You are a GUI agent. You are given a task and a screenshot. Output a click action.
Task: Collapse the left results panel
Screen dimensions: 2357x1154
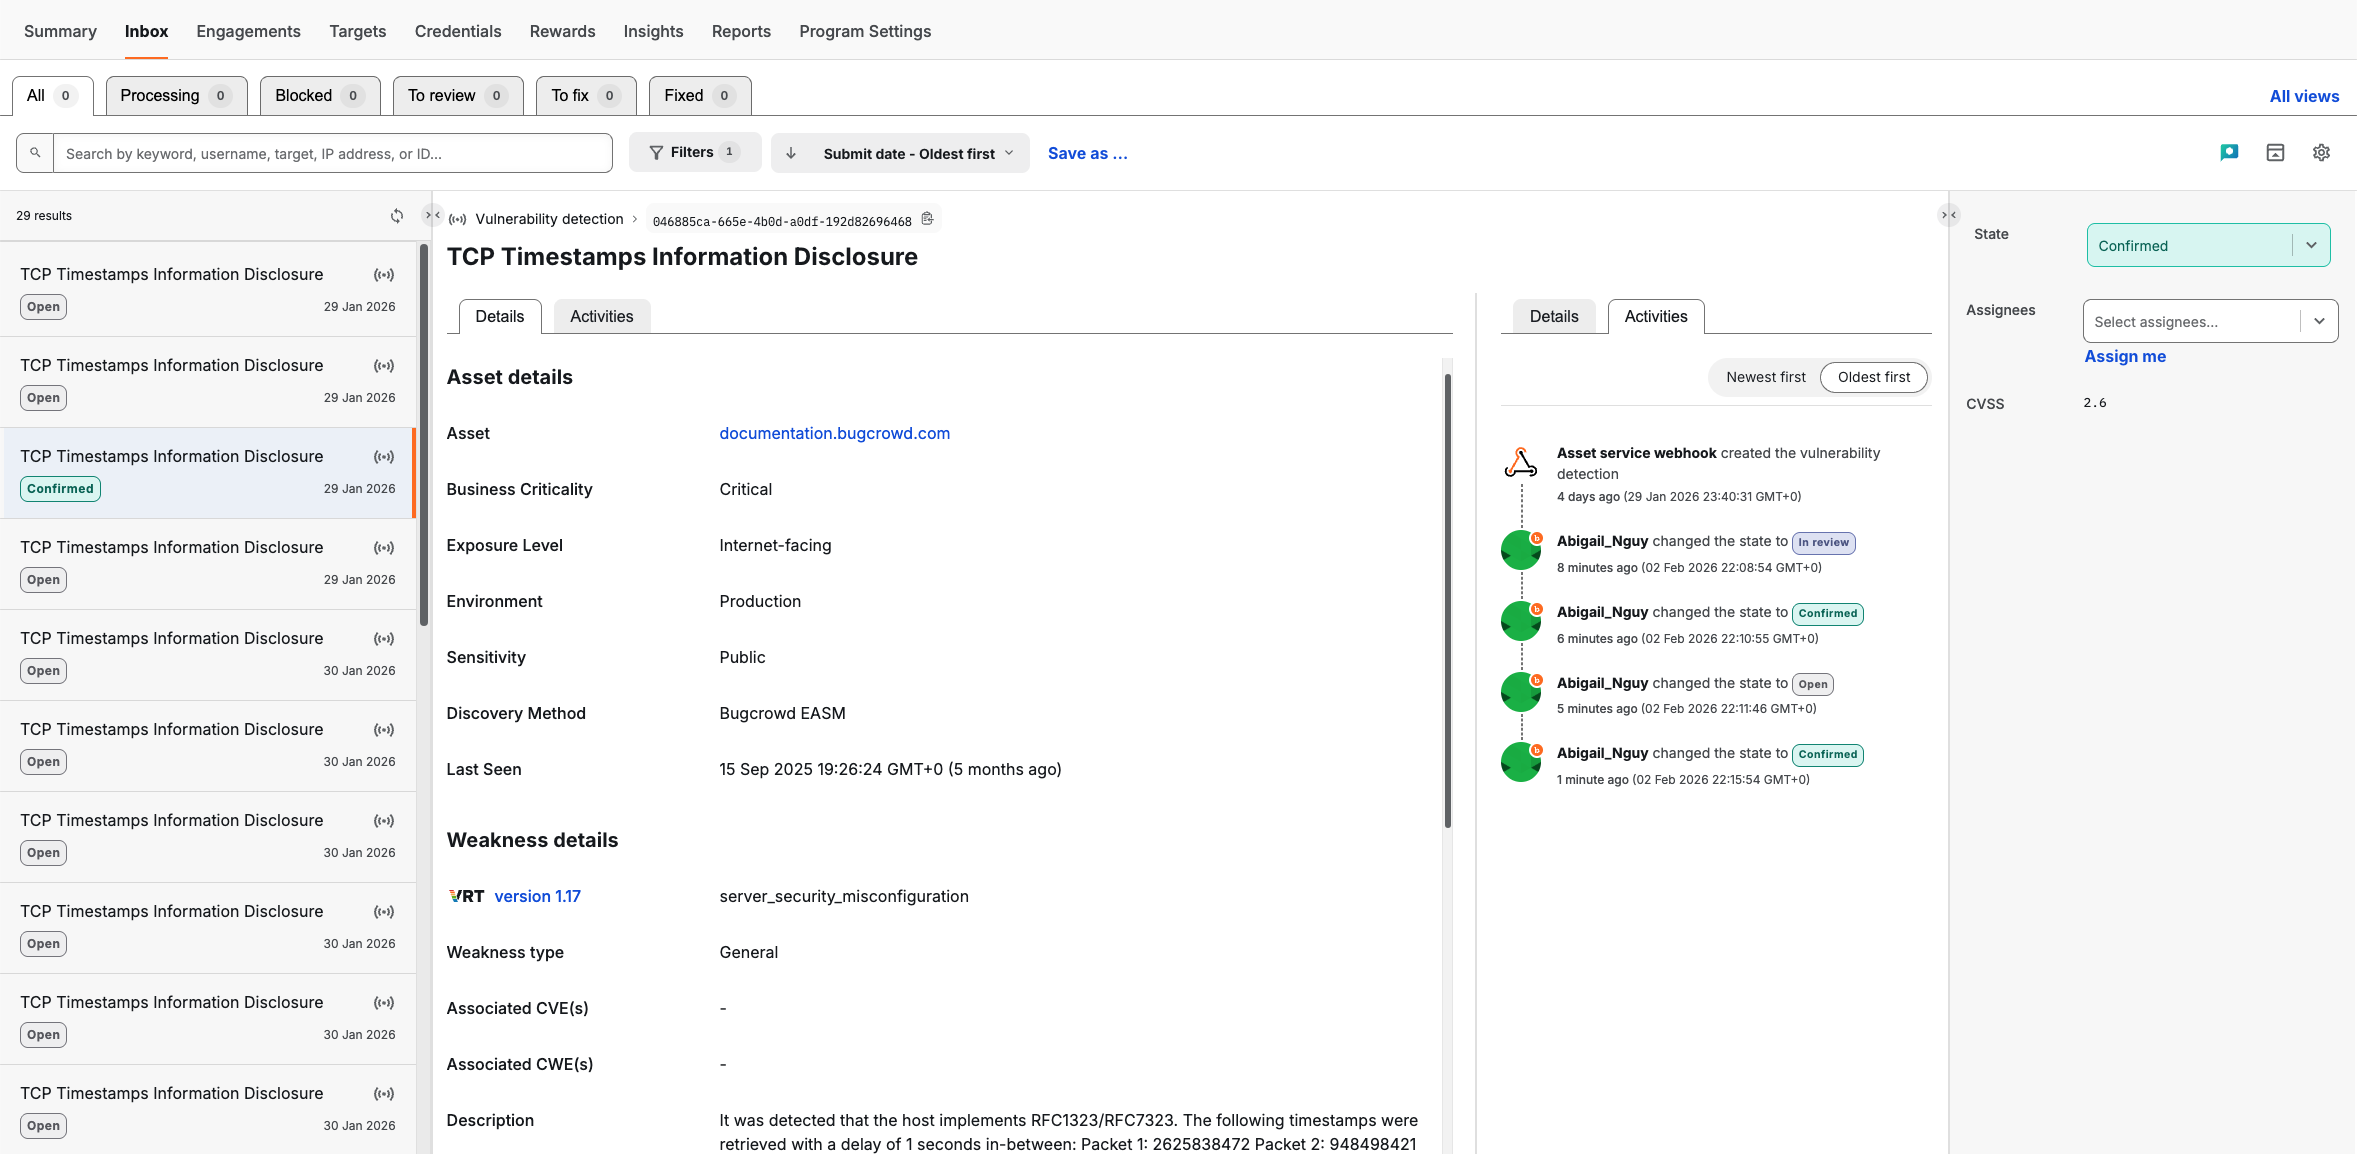(x=432, y=214)
